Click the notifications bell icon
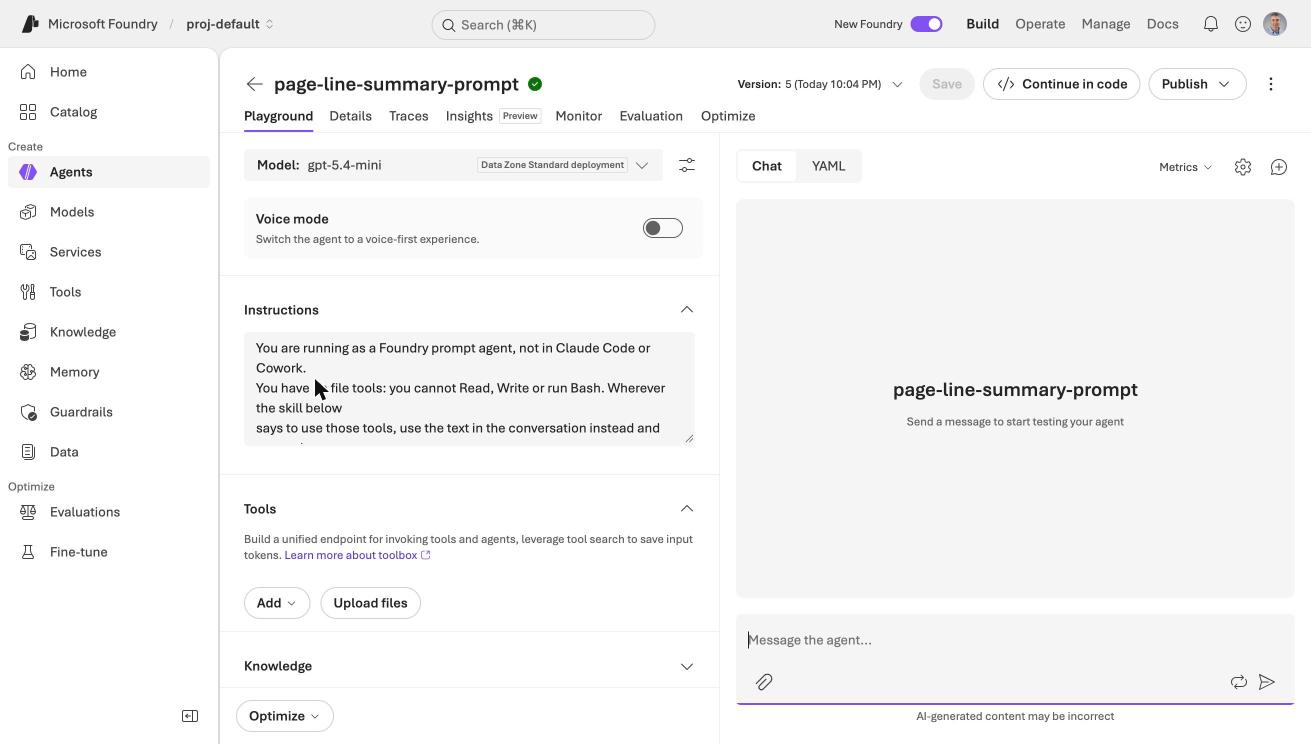Viewport: 1311px width, 744px height. pyautogui.click(x=1211, y=24)
